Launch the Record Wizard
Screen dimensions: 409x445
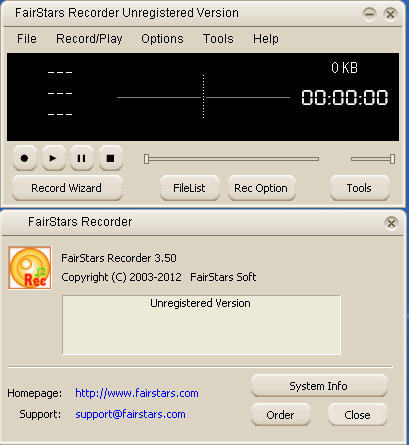click(67, 188)
